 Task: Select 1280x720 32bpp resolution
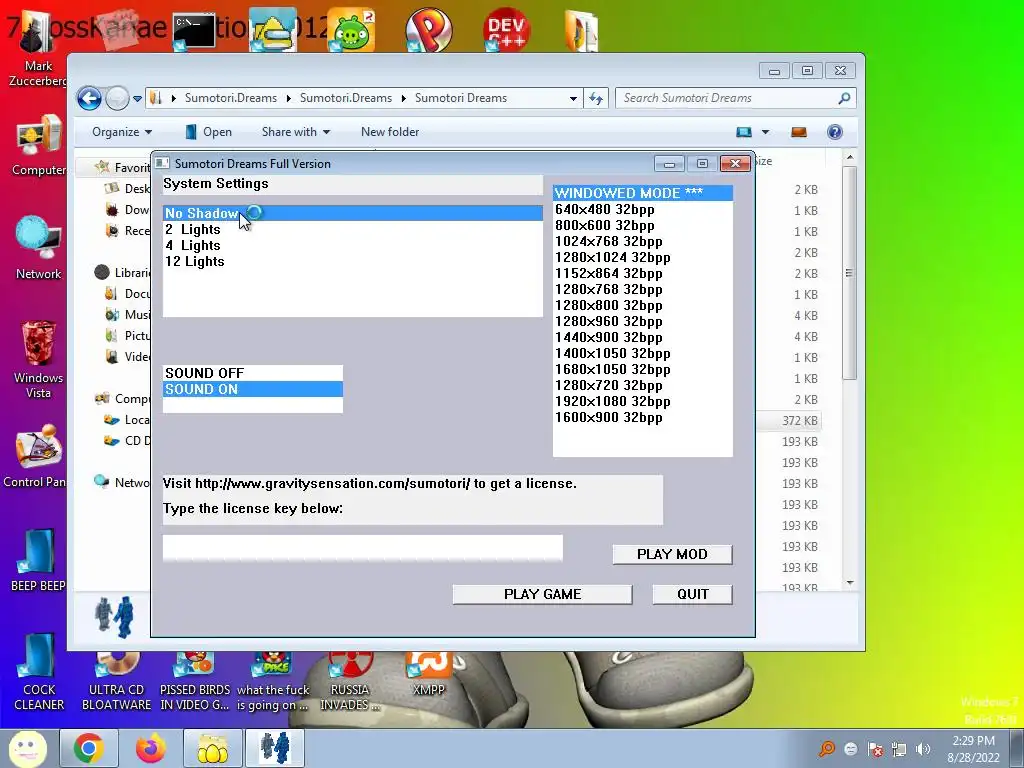click(643, 385)
